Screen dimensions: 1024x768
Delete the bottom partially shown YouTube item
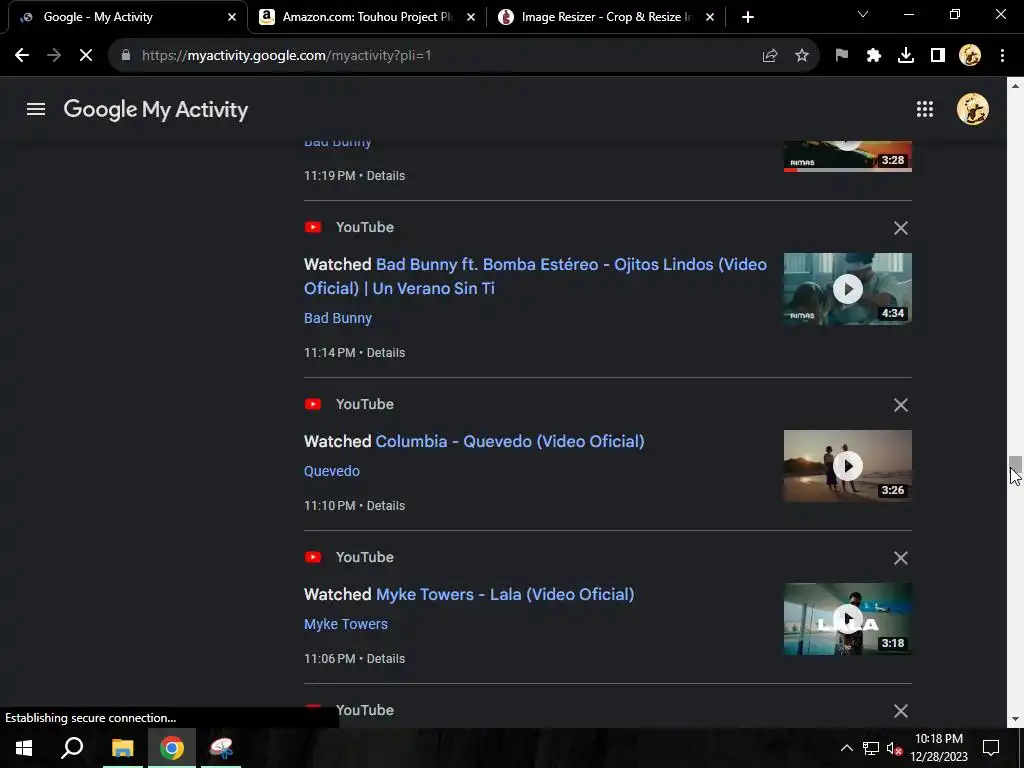click(x=901, y=711)
